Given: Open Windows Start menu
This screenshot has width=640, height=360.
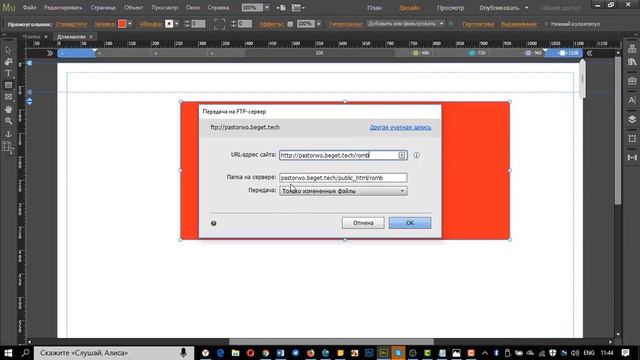Looking at the screenshot, I should [8, 353].
